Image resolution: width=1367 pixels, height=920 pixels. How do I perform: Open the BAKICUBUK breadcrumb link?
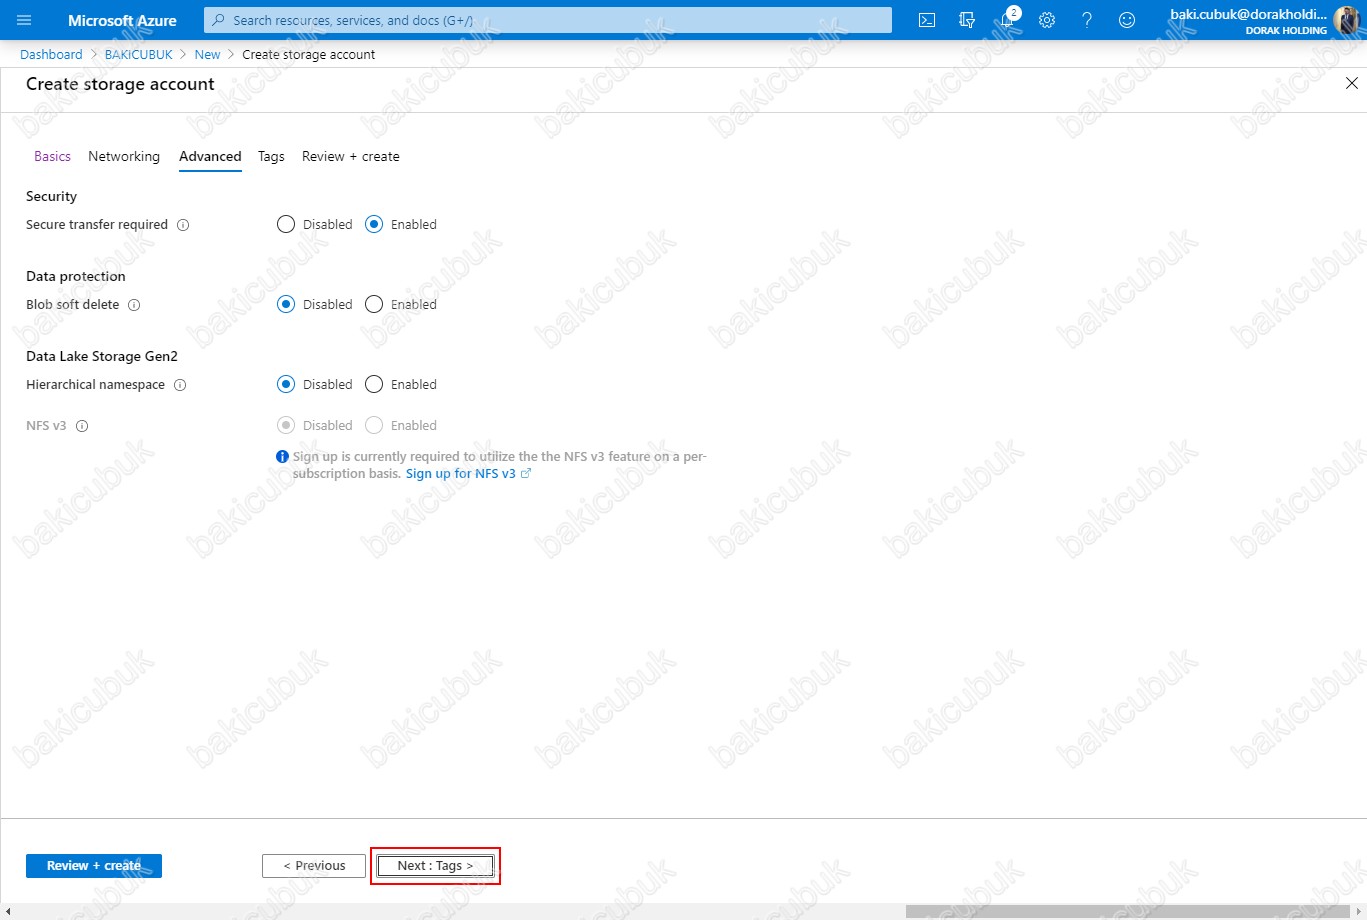coord(139,55)
